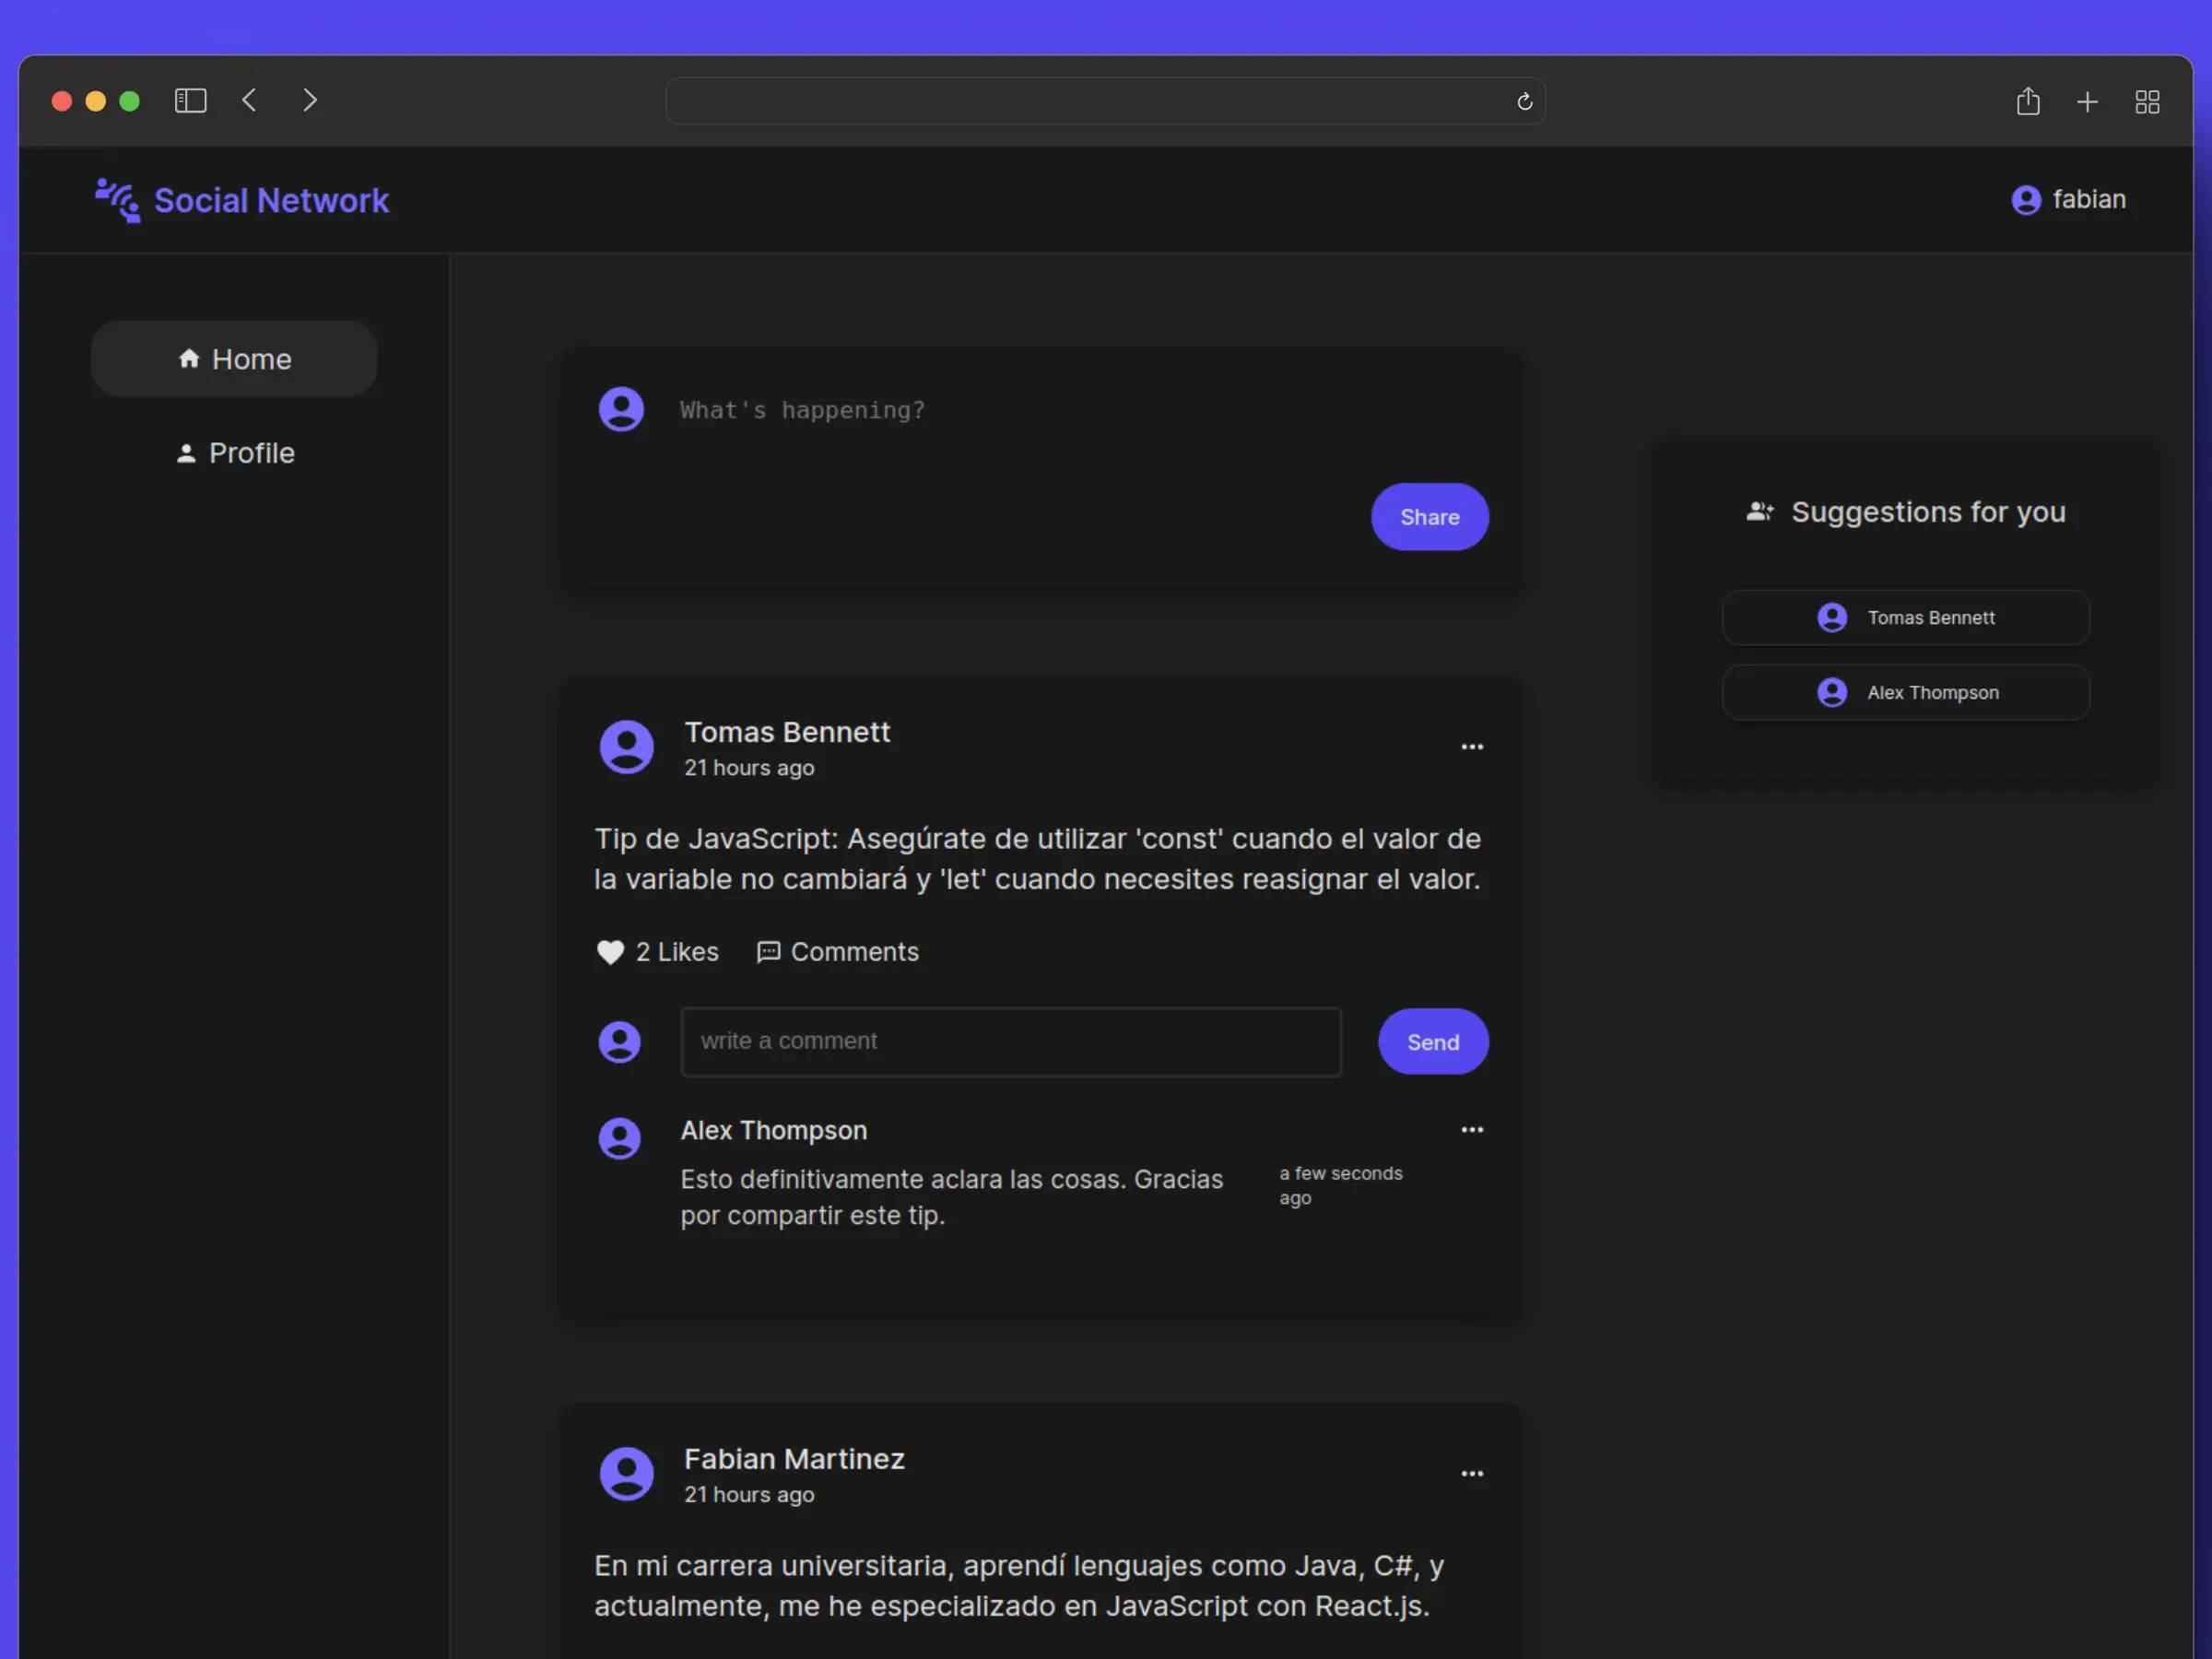Click the 2 Likes count
The width and height of the screenshot is (2212, 1659).
677,952
